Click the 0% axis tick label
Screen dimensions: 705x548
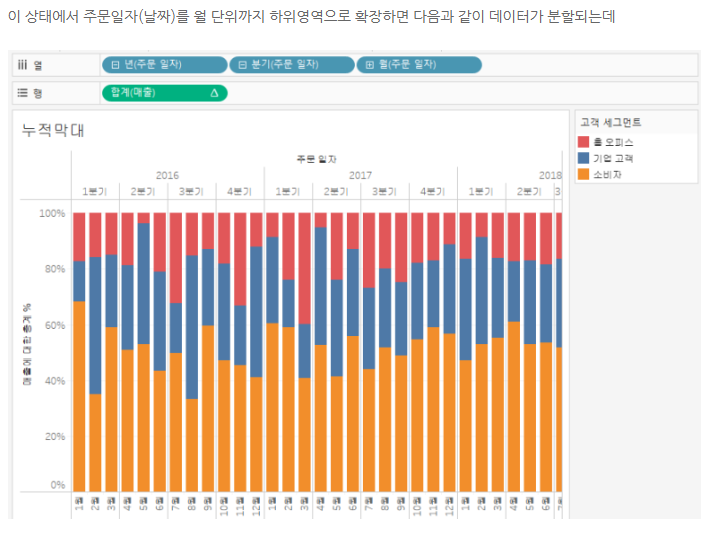tap(58, 485)
